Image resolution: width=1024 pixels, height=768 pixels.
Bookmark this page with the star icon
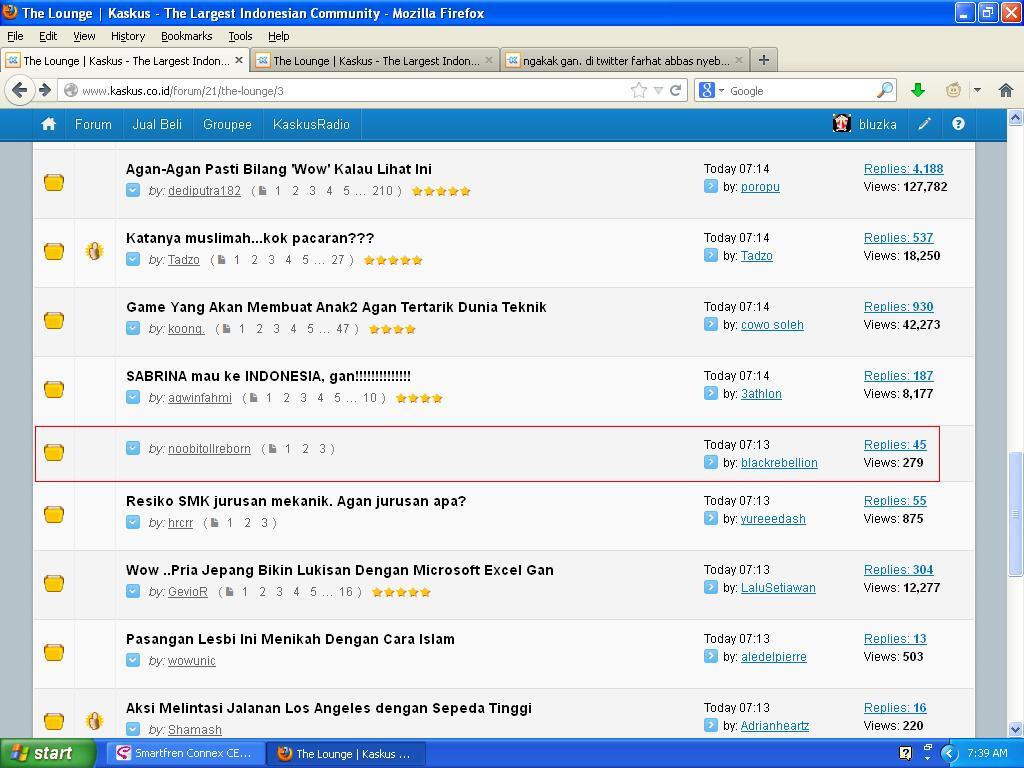638,90
